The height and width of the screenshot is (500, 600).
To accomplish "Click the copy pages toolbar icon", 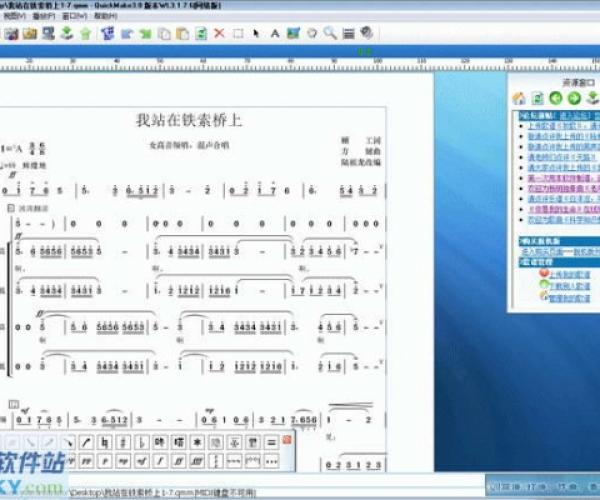I will point(164,34).
